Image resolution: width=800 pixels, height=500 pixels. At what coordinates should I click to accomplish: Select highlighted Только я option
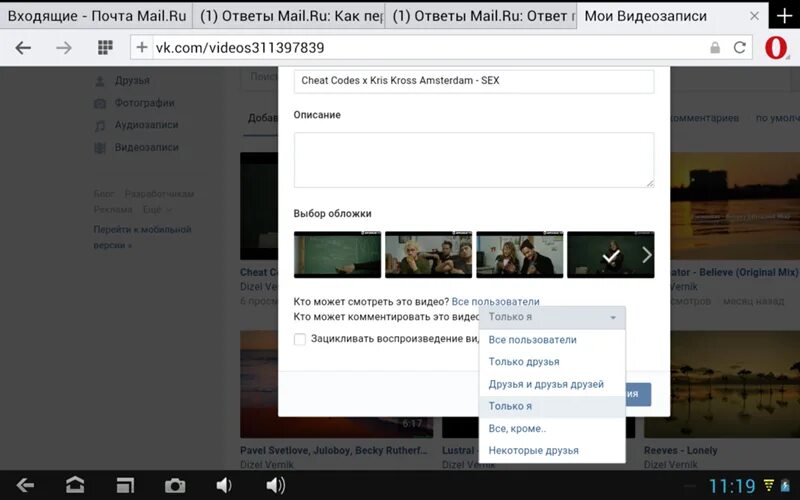552,406
